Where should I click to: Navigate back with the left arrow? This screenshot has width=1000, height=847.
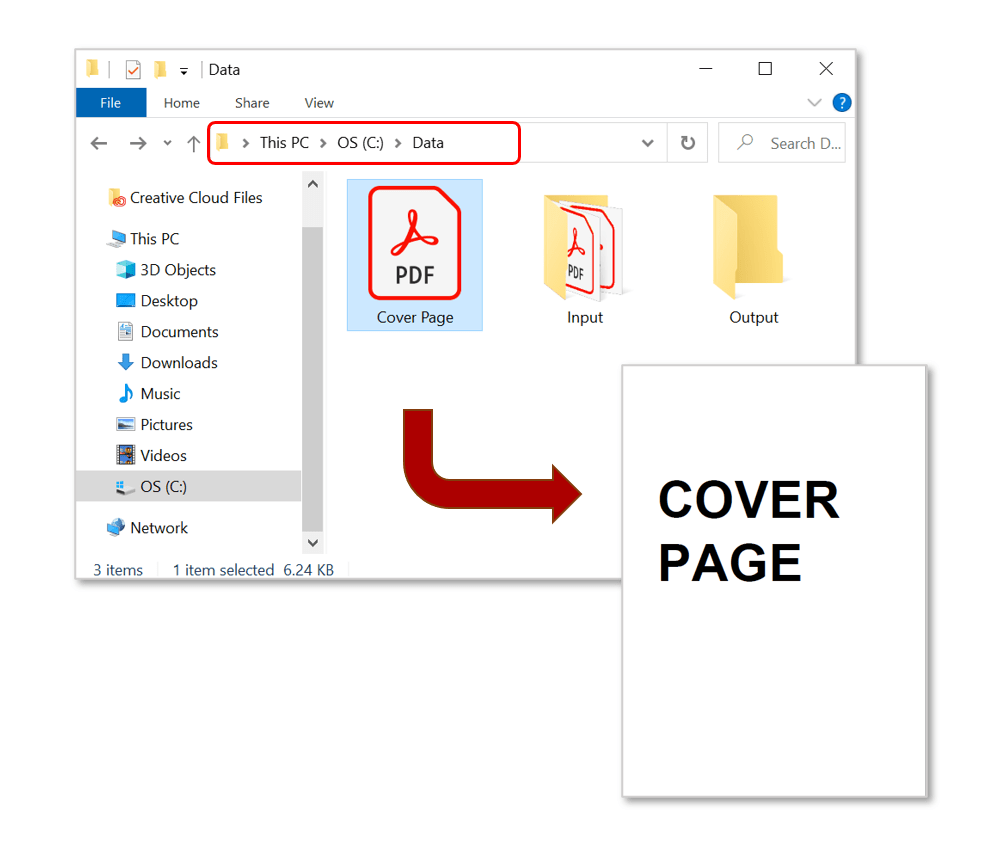tap(99, 144)
